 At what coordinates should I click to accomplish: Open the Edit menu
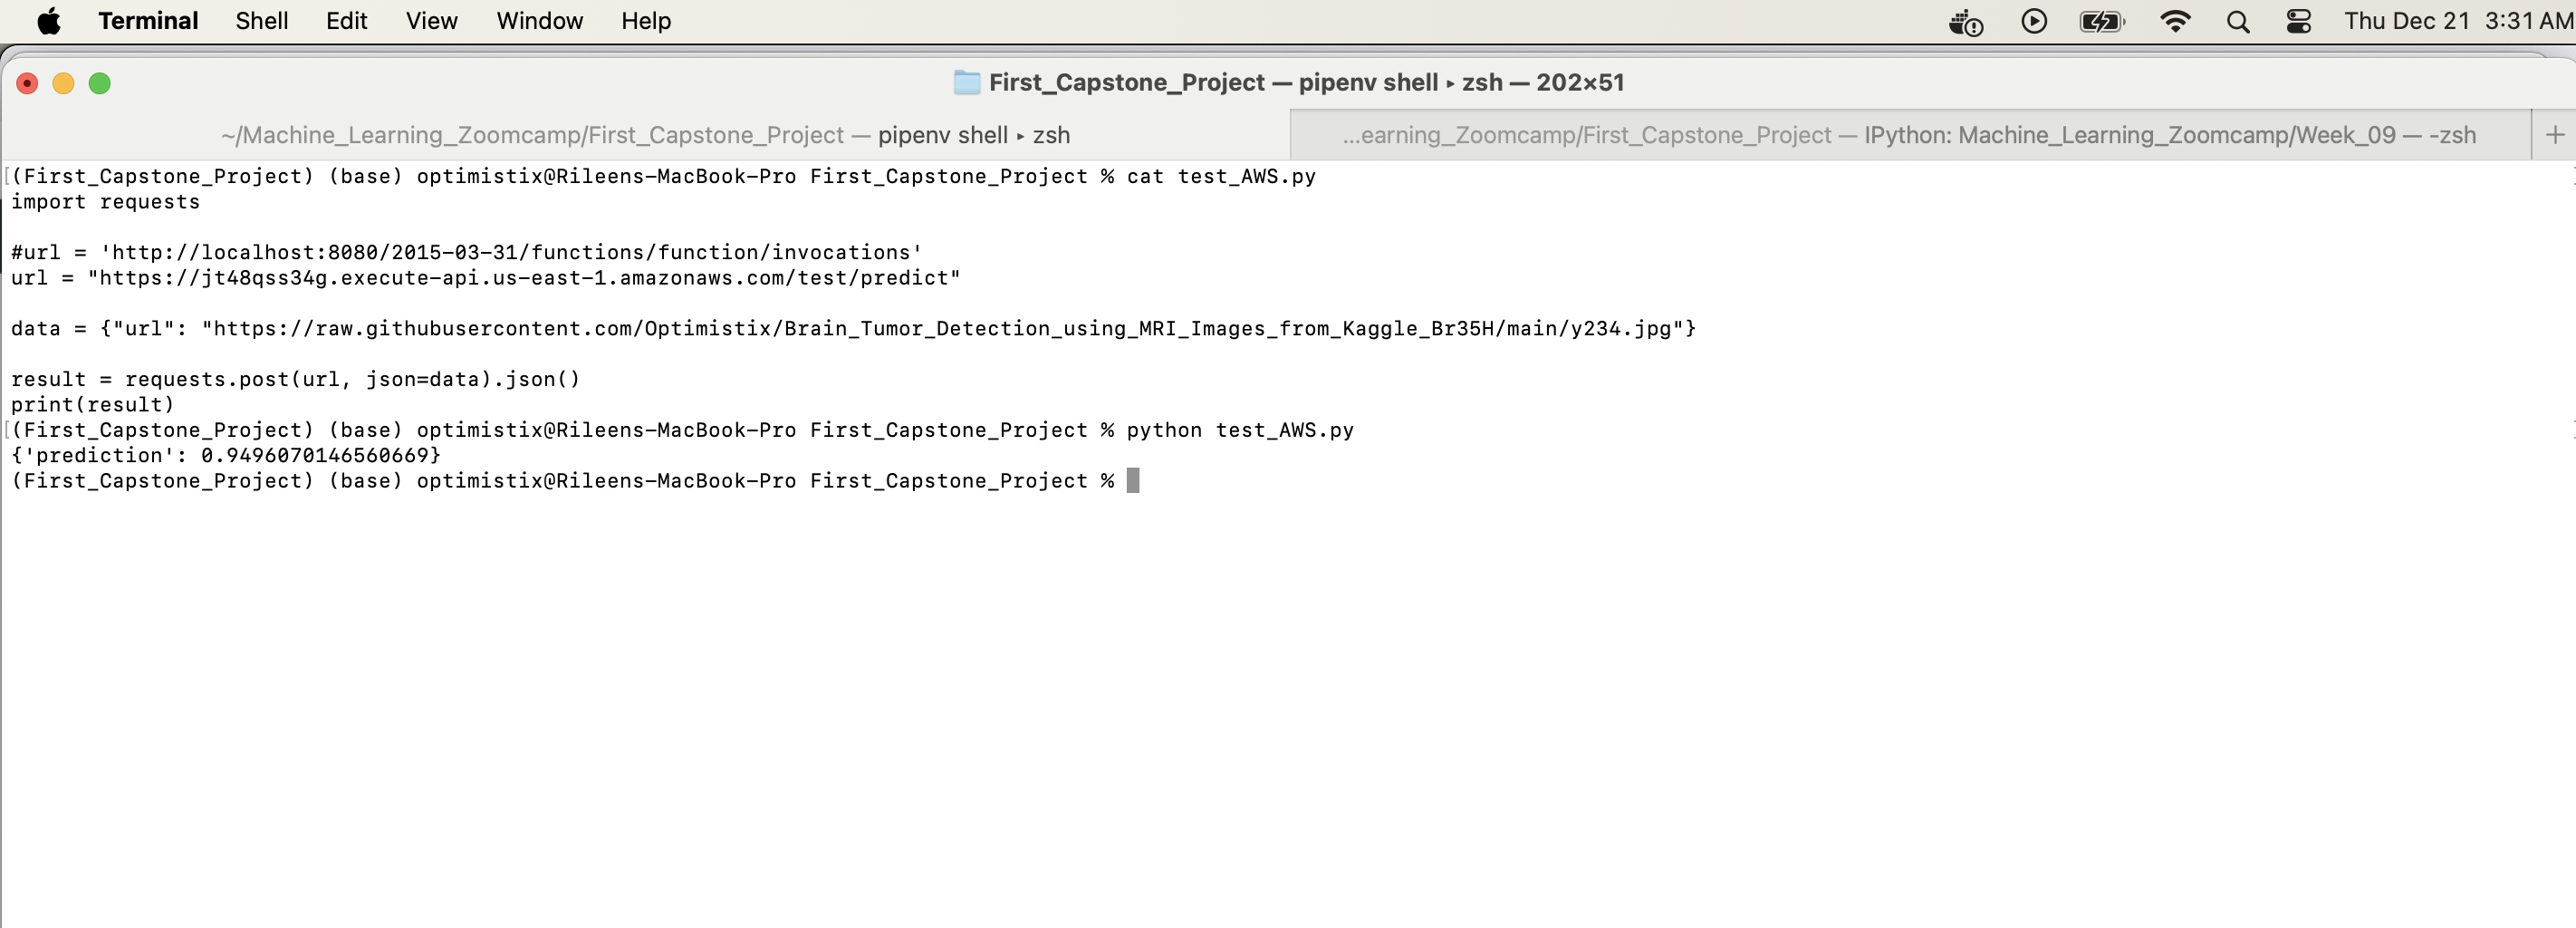tap(346, 20)
